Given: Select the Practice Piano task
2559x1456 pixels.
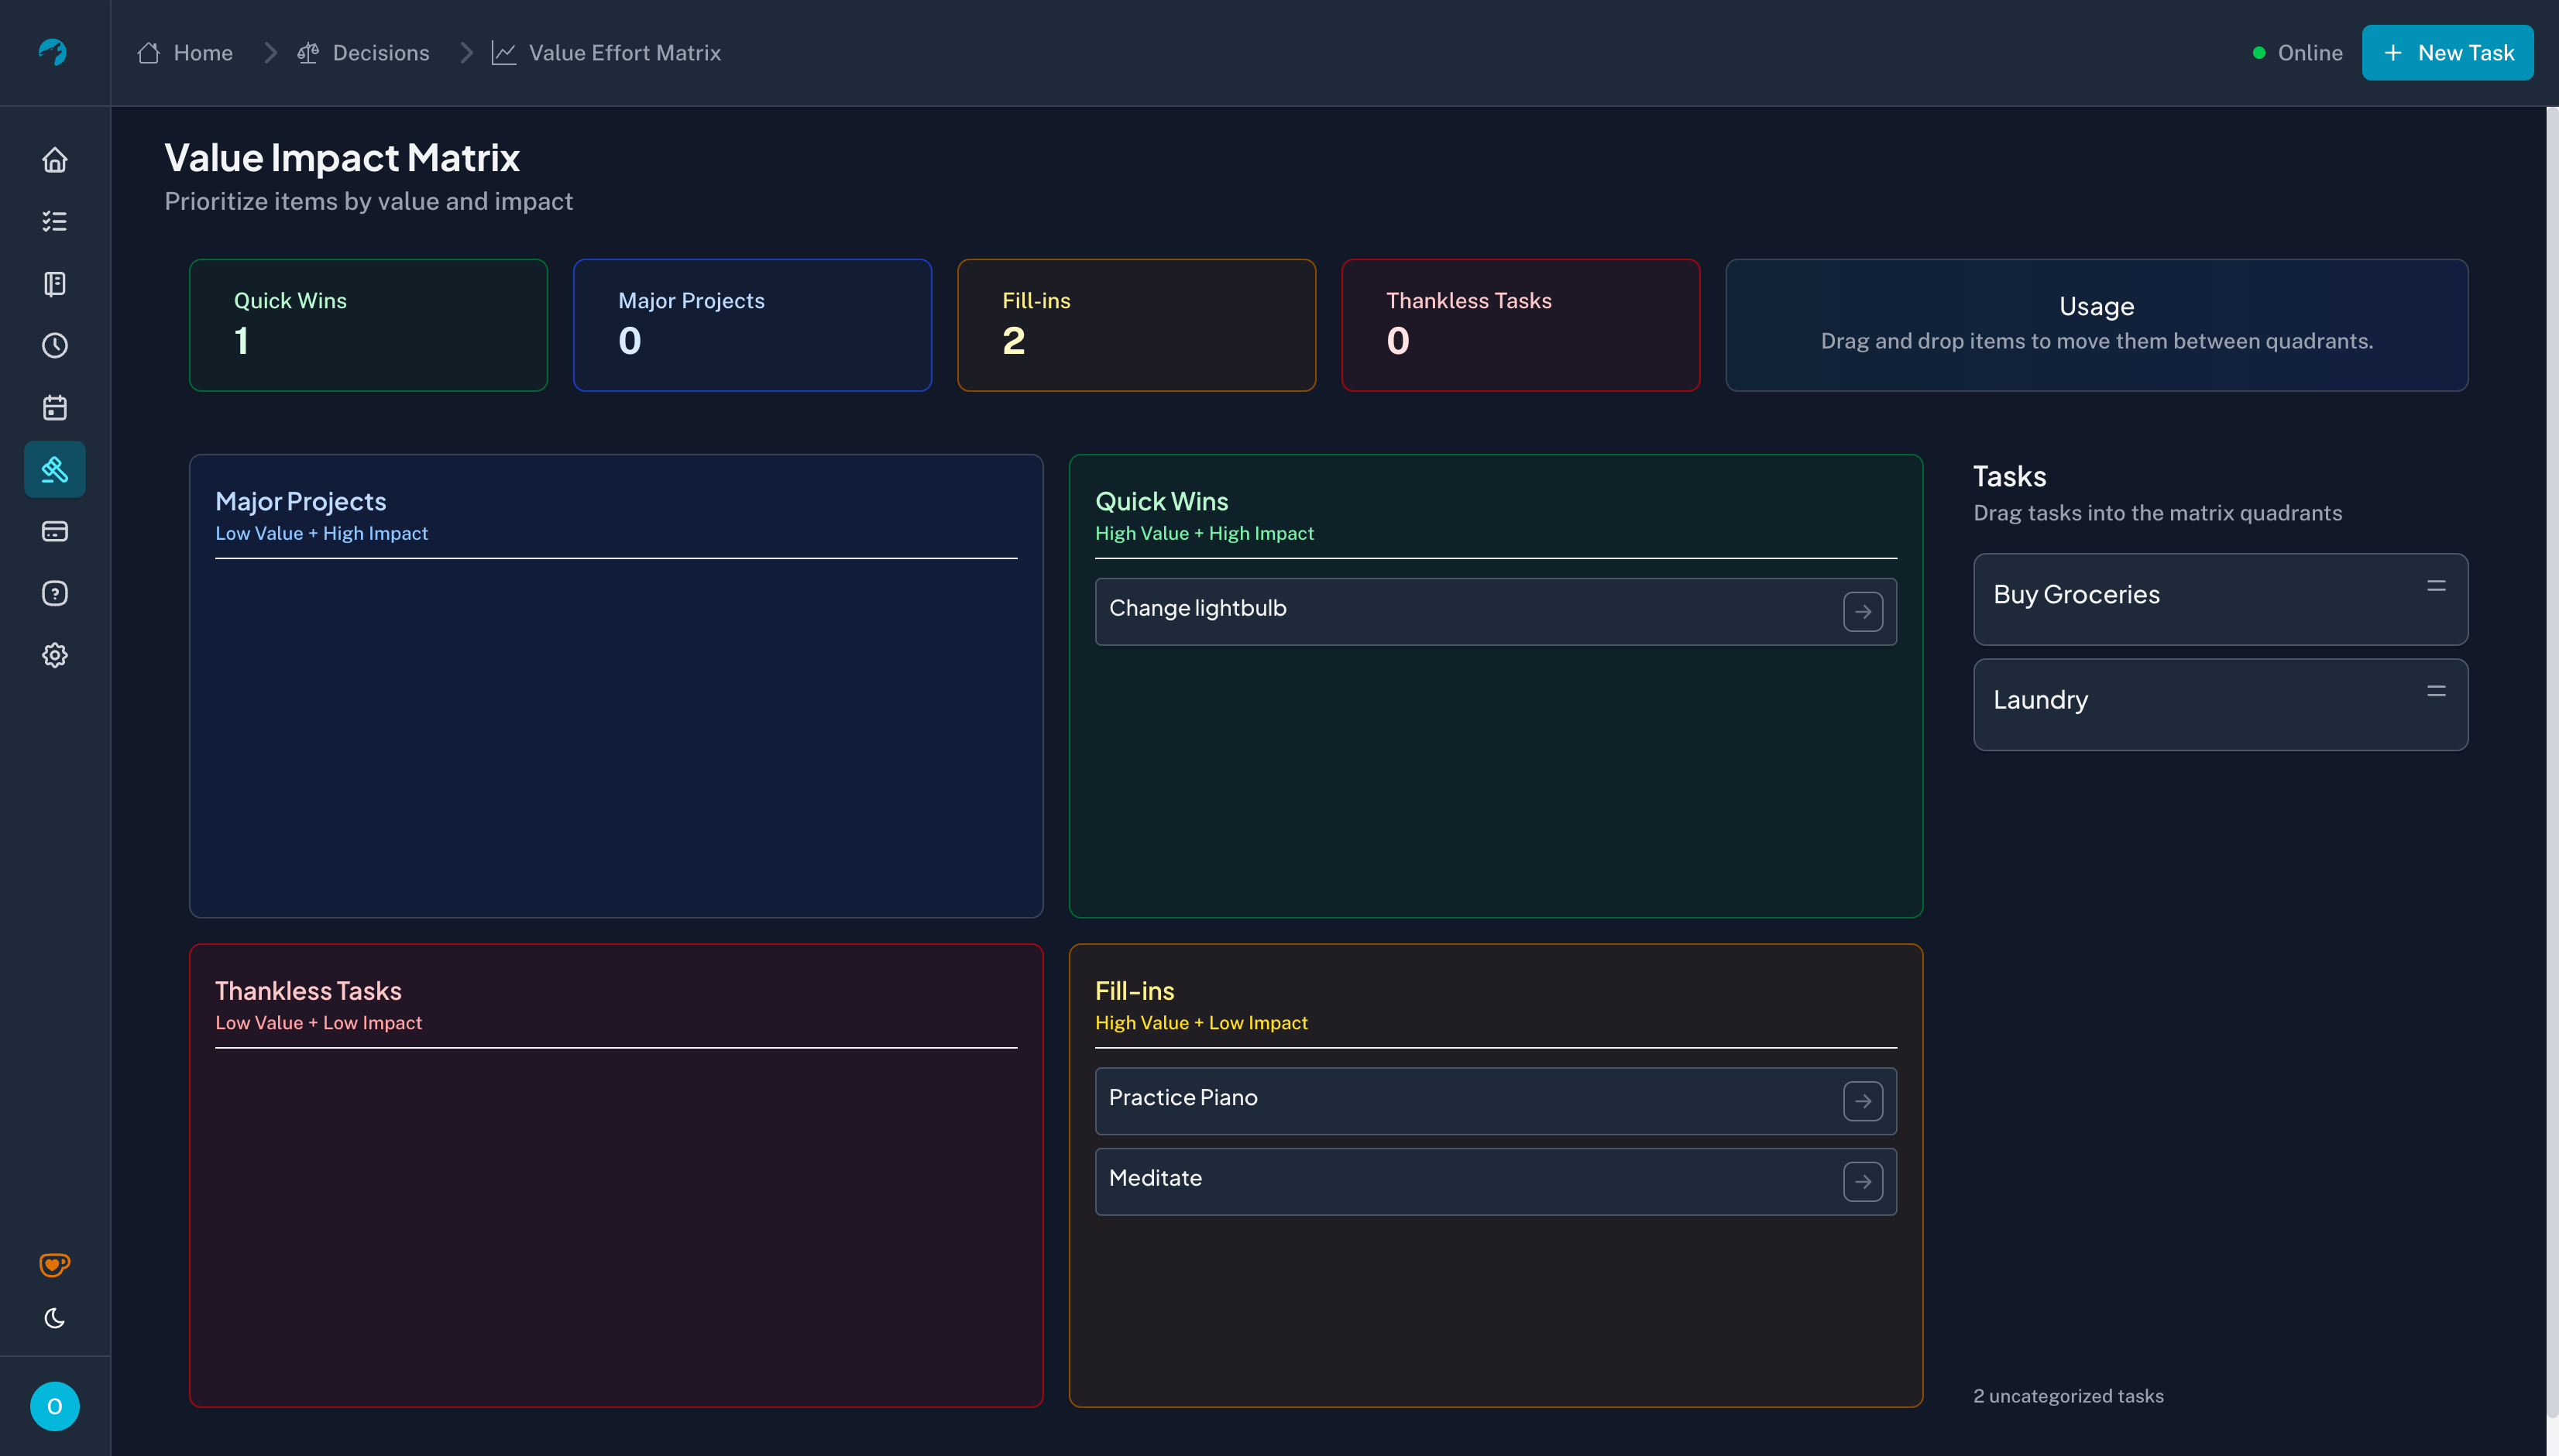Looking at the screenshot, I should pos(1495,1101).
